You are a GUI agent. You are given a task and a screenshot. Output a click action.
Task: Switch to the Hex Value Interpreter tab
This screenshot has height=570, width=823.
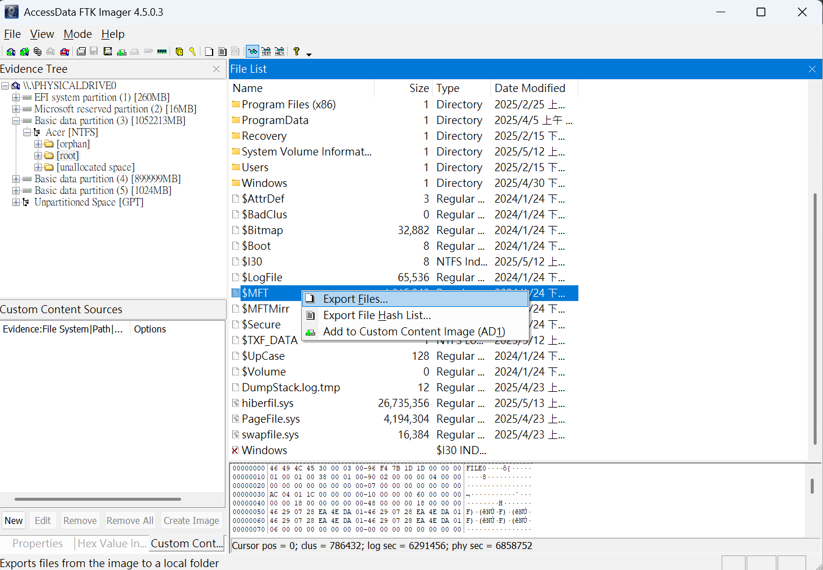point(112,544)
